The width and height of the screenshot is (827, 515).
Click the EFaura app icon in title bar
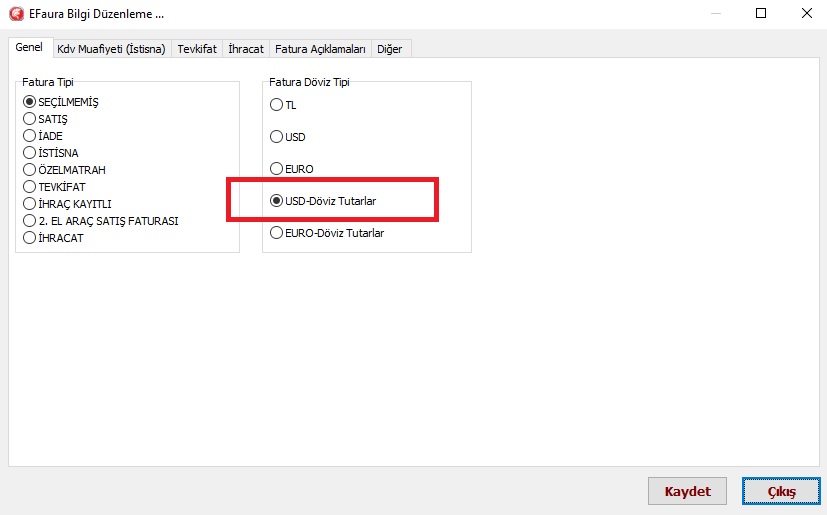click(x=15, y=14)
